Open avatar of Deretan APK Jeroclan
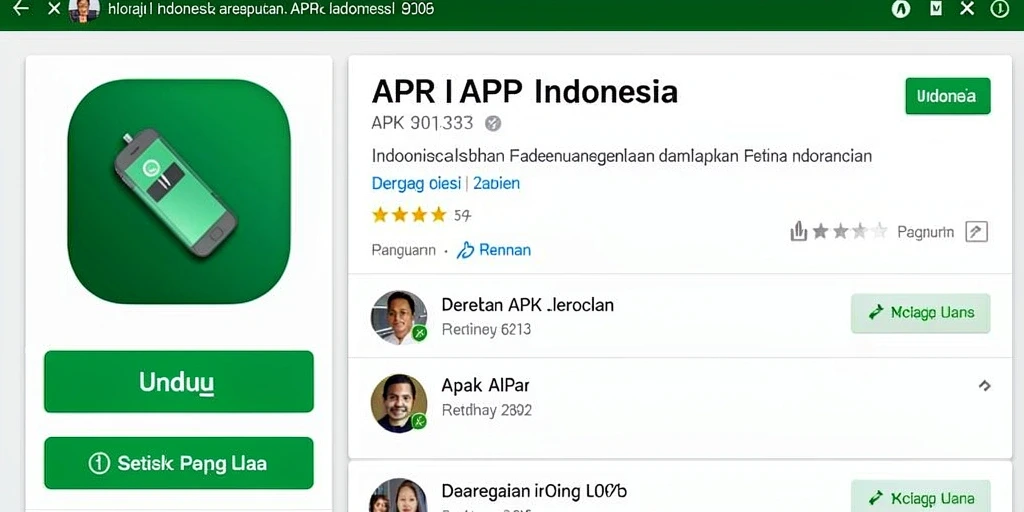Image resolution: width=1024 pixels, height=512 pixels. (x=399, y=317)
